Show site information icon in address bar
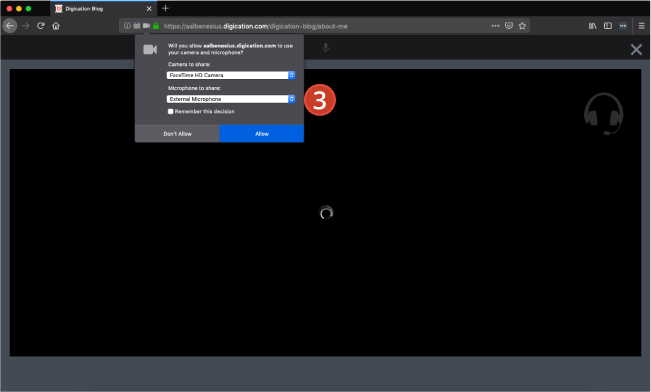Screen dimensions: 651x392 point(127,26)
